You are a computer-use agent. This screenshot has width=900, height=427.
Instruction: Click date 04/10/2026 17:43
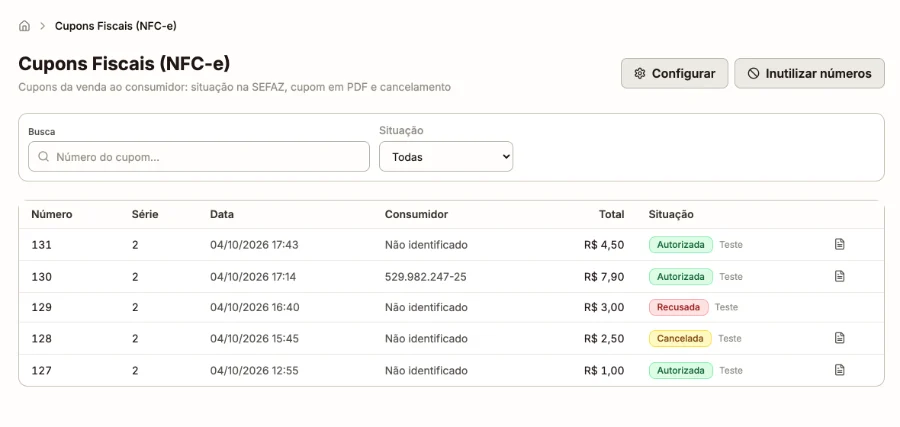[x=254, y=245]
